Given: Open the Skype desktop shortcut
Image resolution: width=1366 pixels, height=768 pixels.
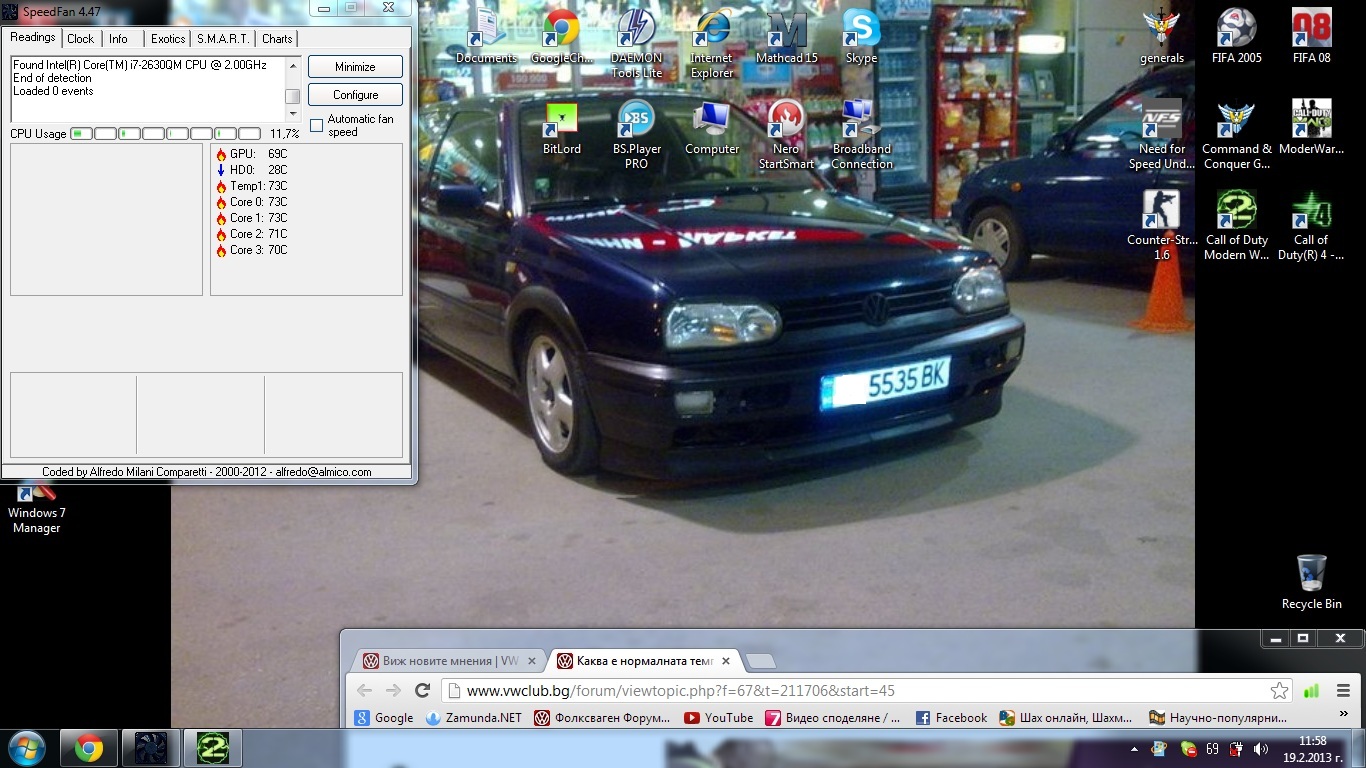Looking at the screenshot, I should click(x=861, y=30).
